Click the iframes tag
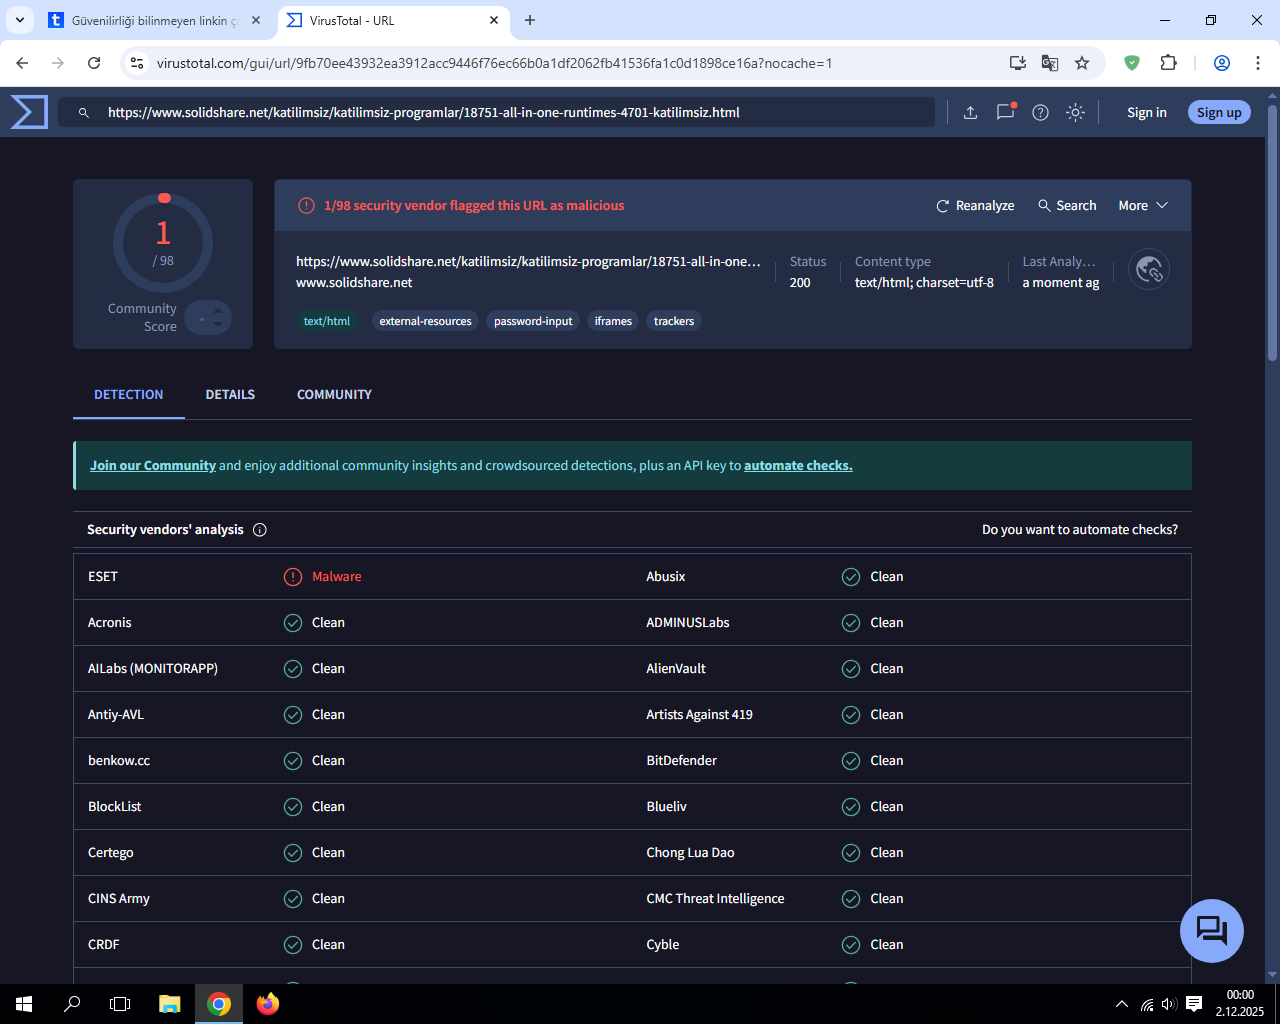The height and width of the screenshot is (1024, 1280). [613, 321]
